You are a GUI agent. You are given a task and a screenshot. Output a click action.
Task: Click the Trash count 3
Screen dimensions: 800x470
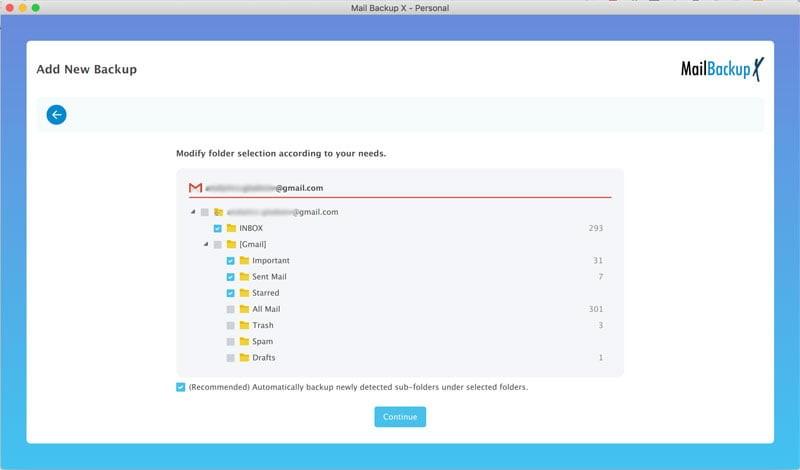pyautogui.click(x=601, y=325)
